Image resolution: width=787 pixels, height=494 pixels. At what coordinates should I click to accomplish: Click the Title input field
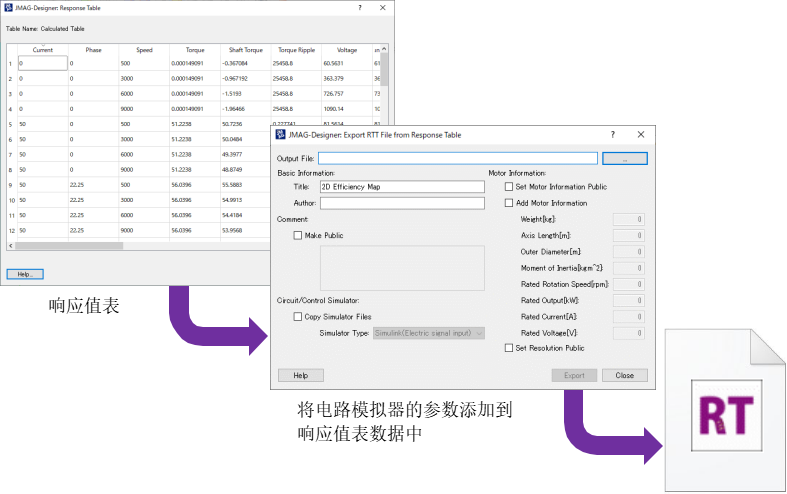(401, 187)
